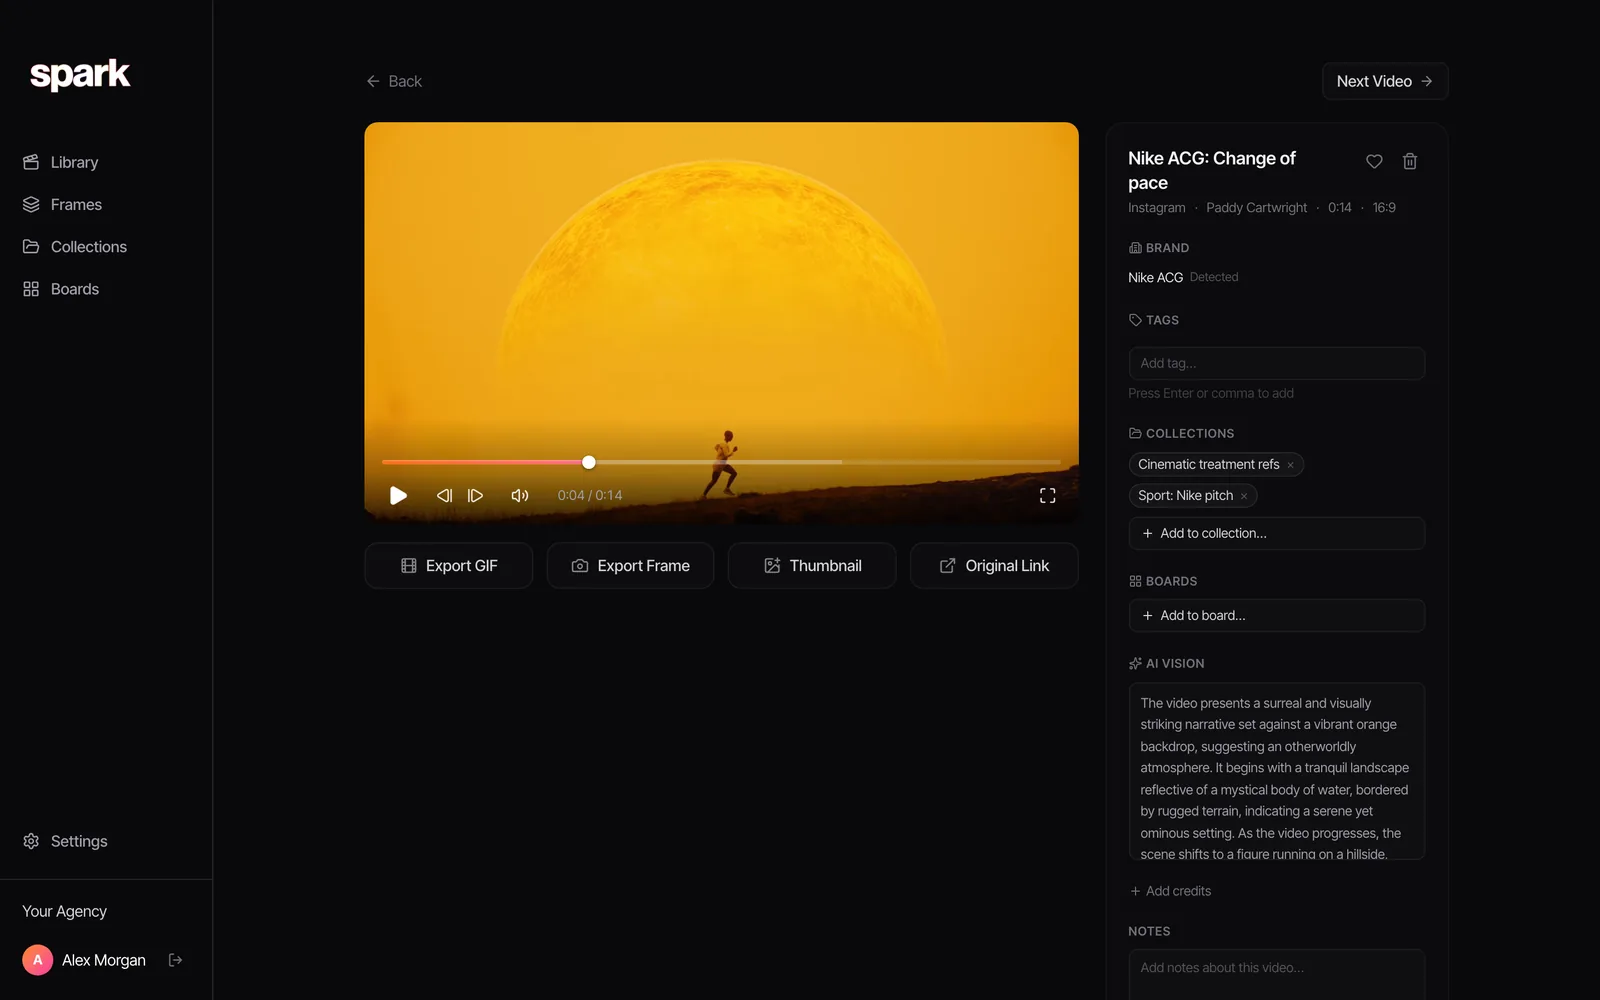Viewport: 1600px width, 1000px height.
Task: Mute the video volume
Action: coord(520,495)
